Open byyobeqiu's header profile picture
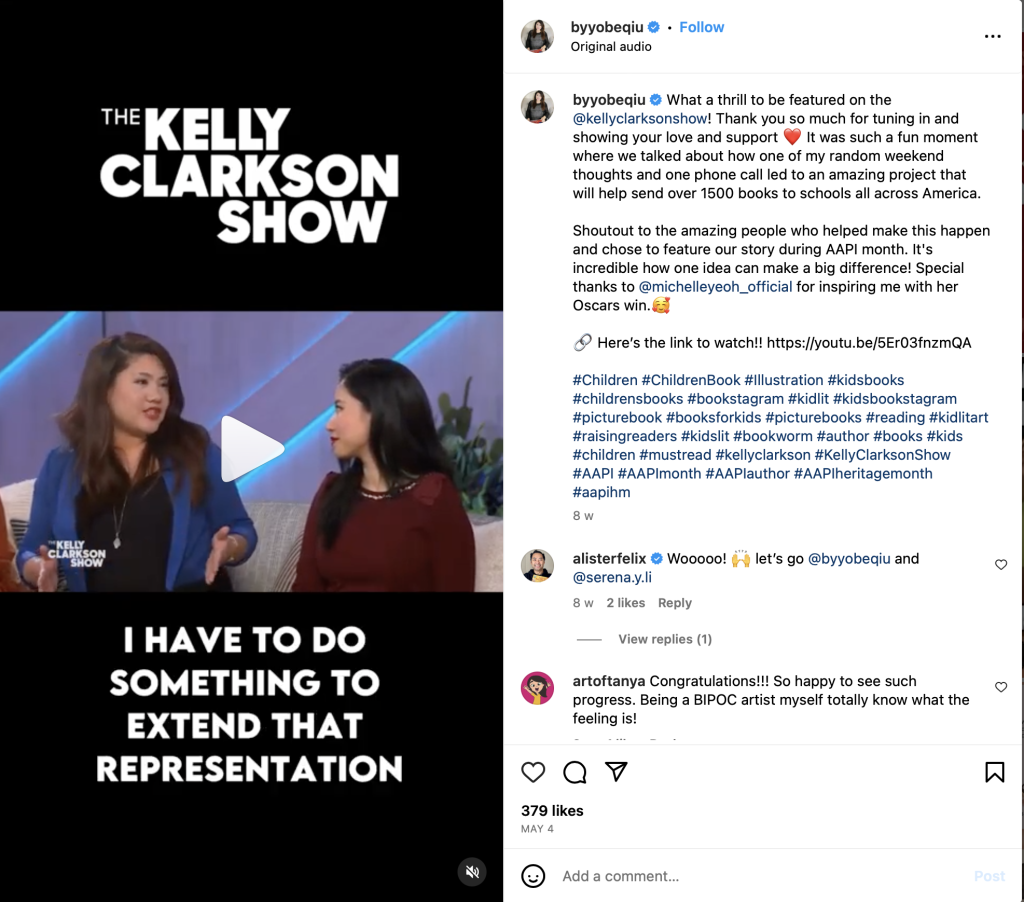Viewport: 1024px width, 902px height. click(x=537, y=36)
